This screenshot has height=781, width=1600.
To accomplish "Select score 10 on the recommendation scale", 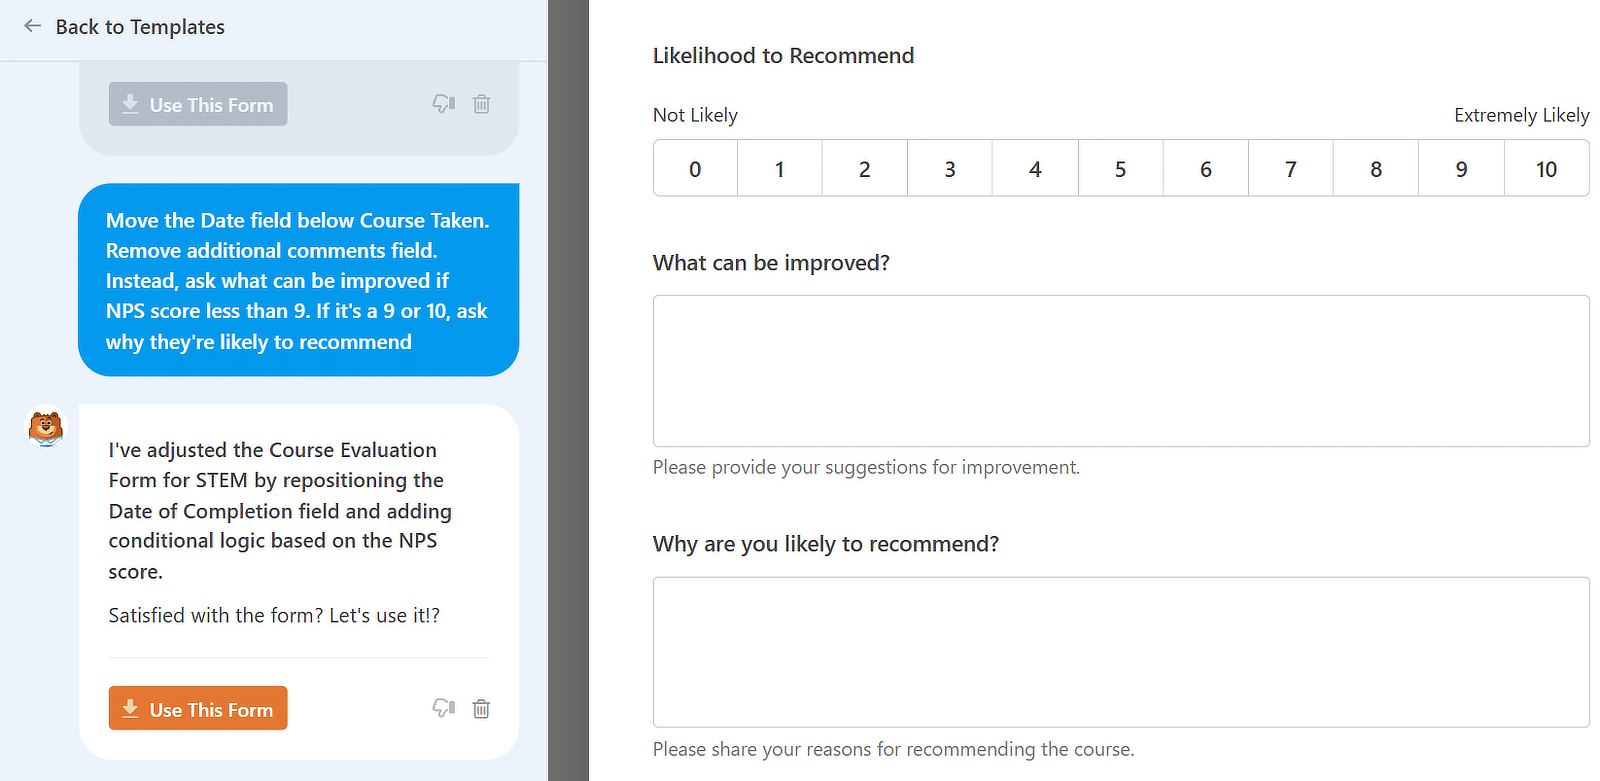I will [x=1547, y=168].
